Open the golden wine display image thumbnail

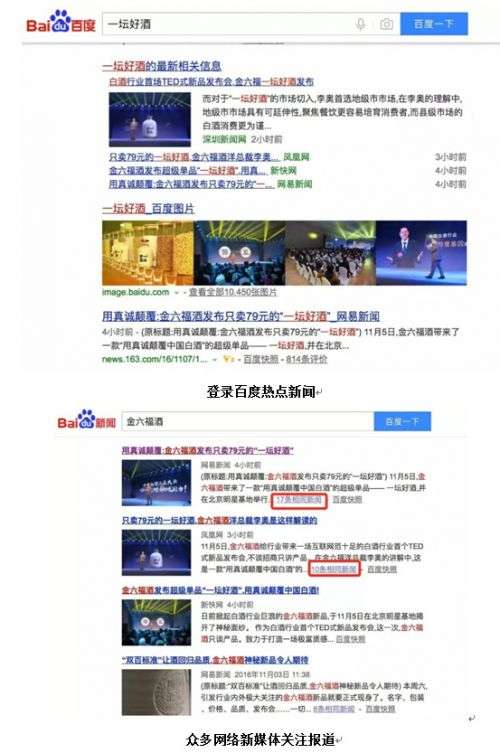click(148, 253)
